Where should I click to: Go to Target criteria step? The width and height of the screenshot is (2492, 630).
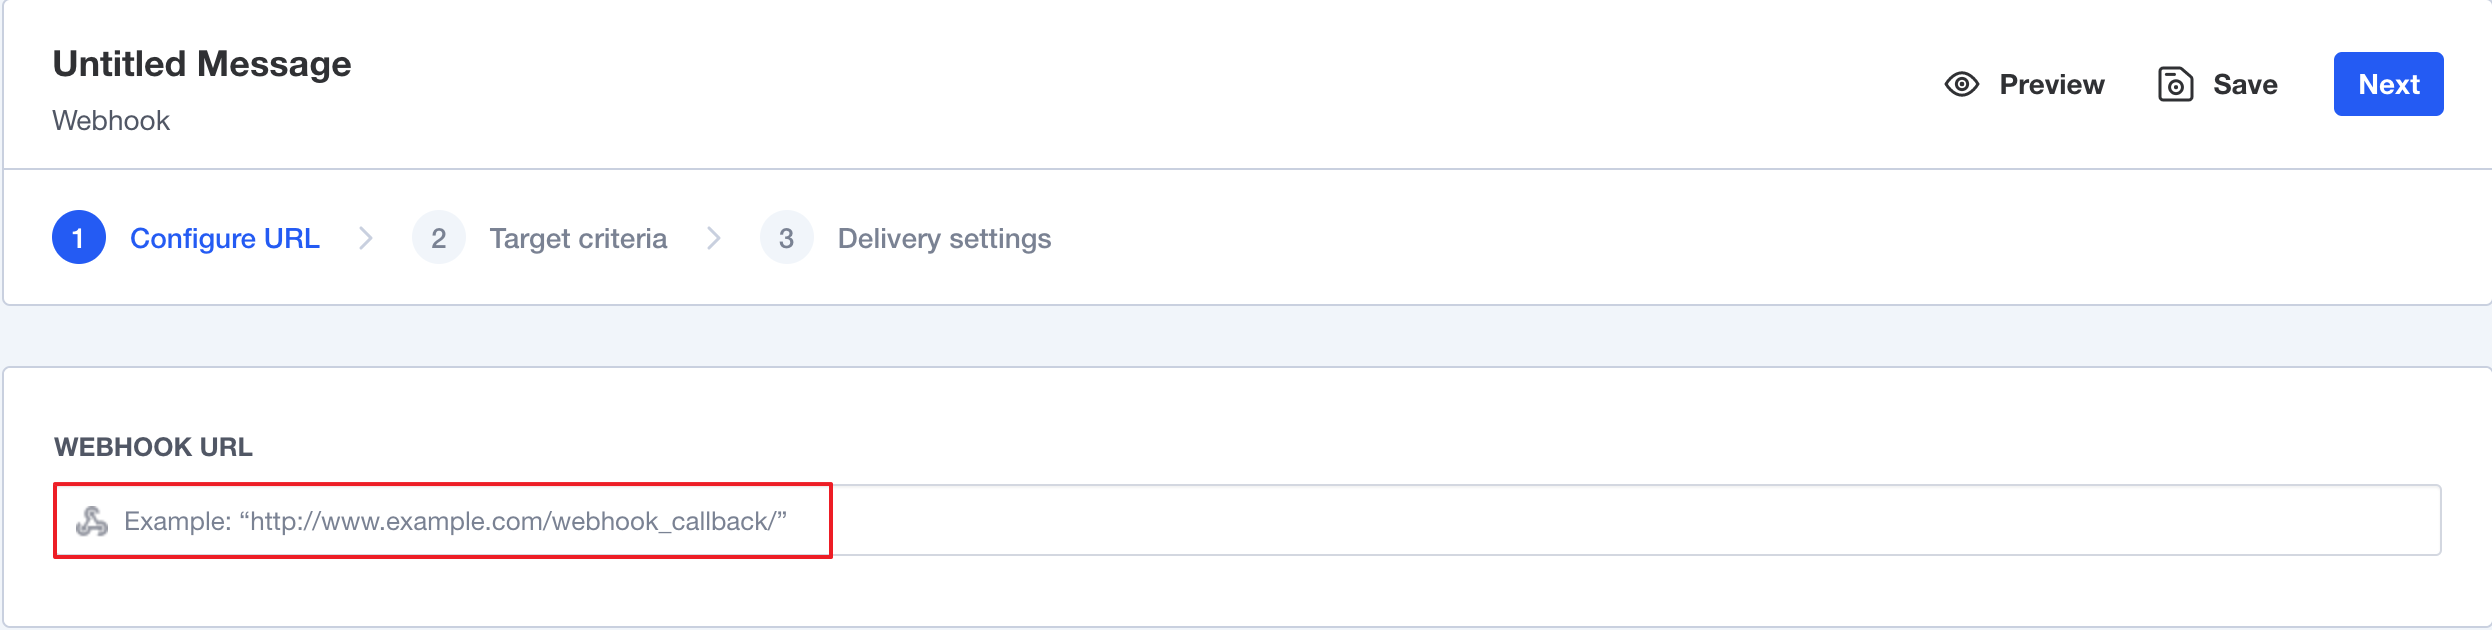[x=578, y=238]
